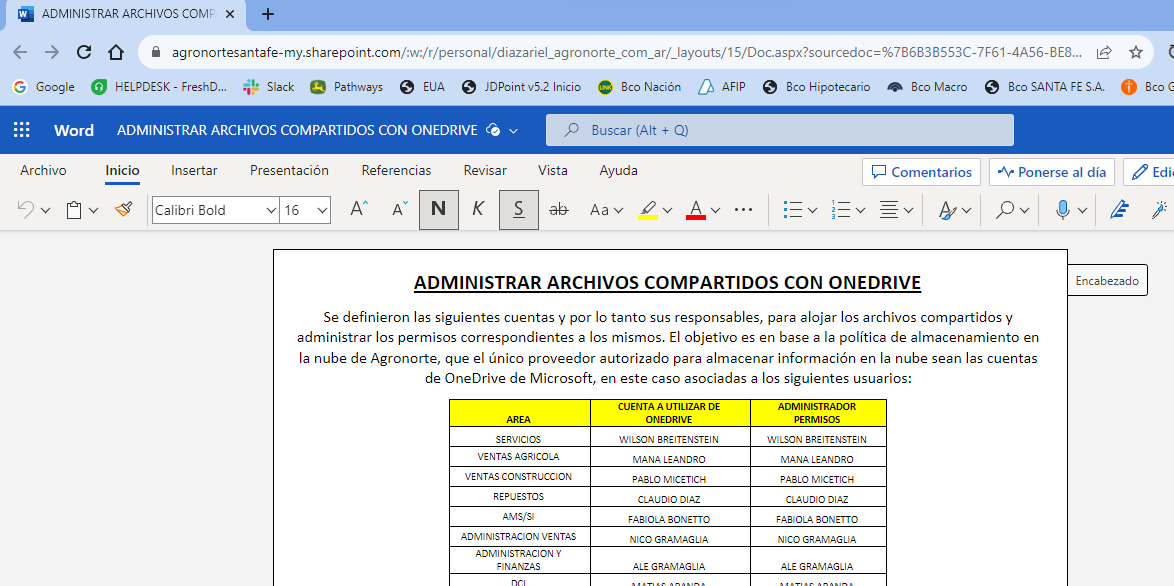Viewport: 1174px width, 586px height.
Task: Open the Presentación tab
Action: coord(289,171)
